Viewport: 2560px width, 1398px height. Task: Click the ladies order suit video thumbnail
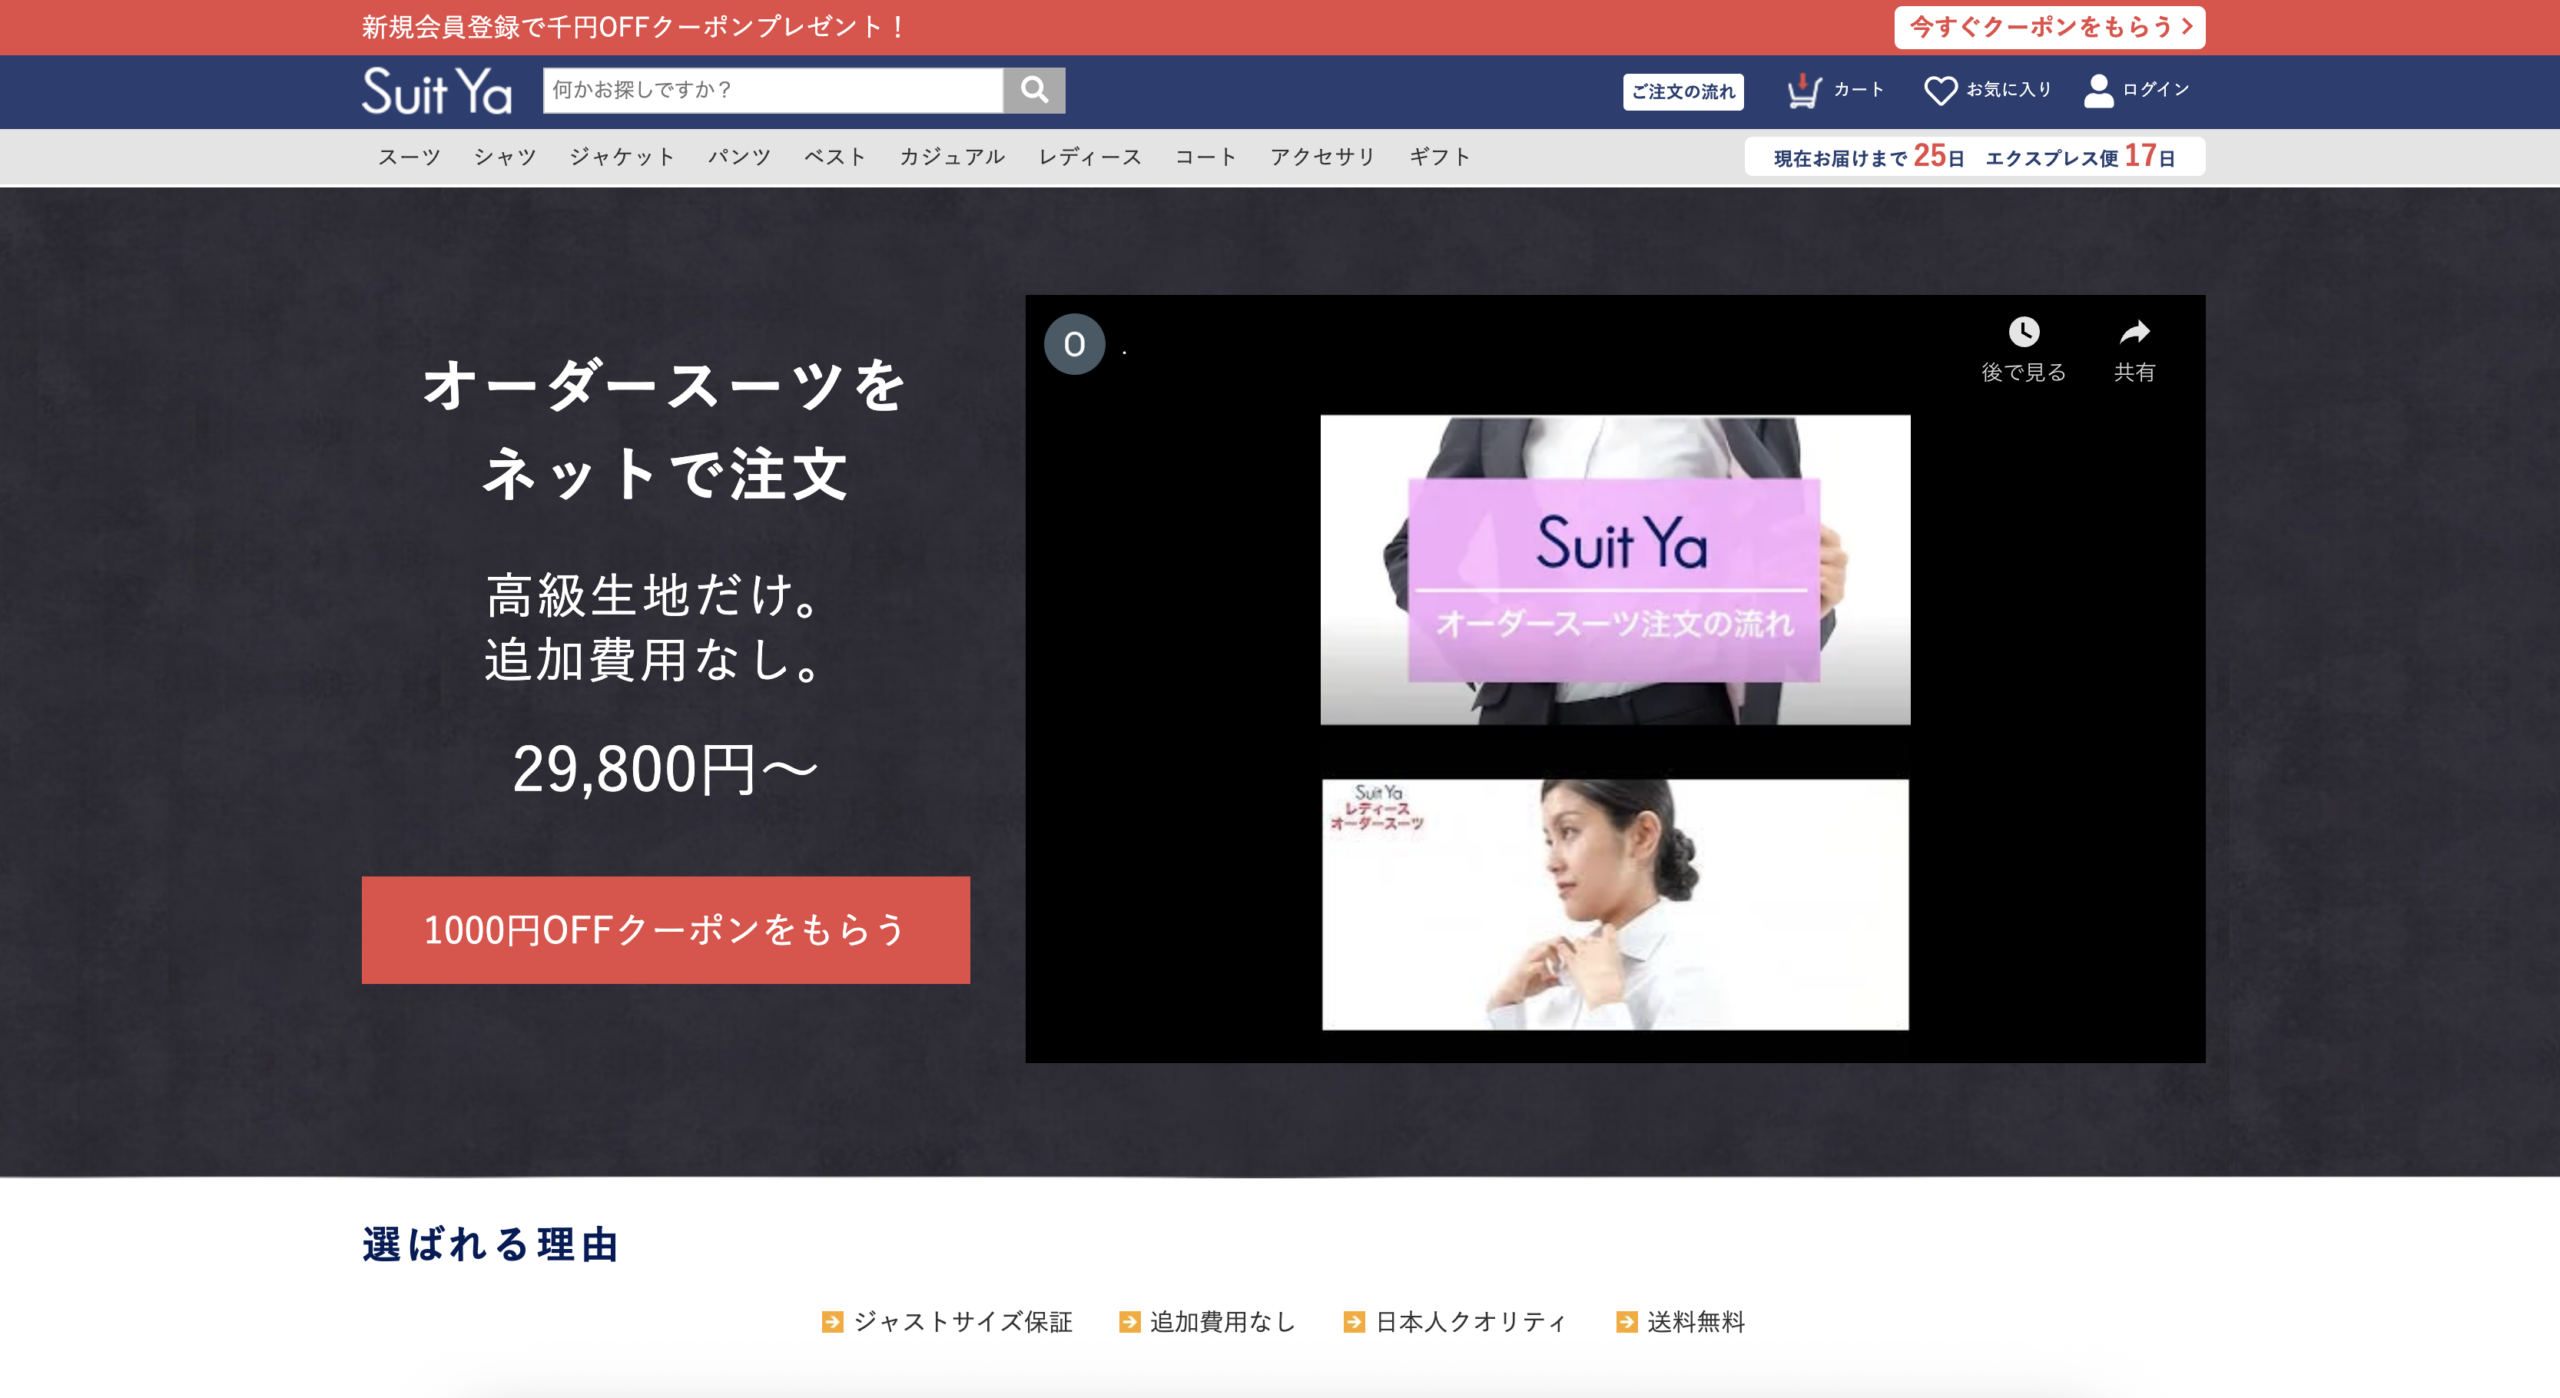(x=1615, y=904)
